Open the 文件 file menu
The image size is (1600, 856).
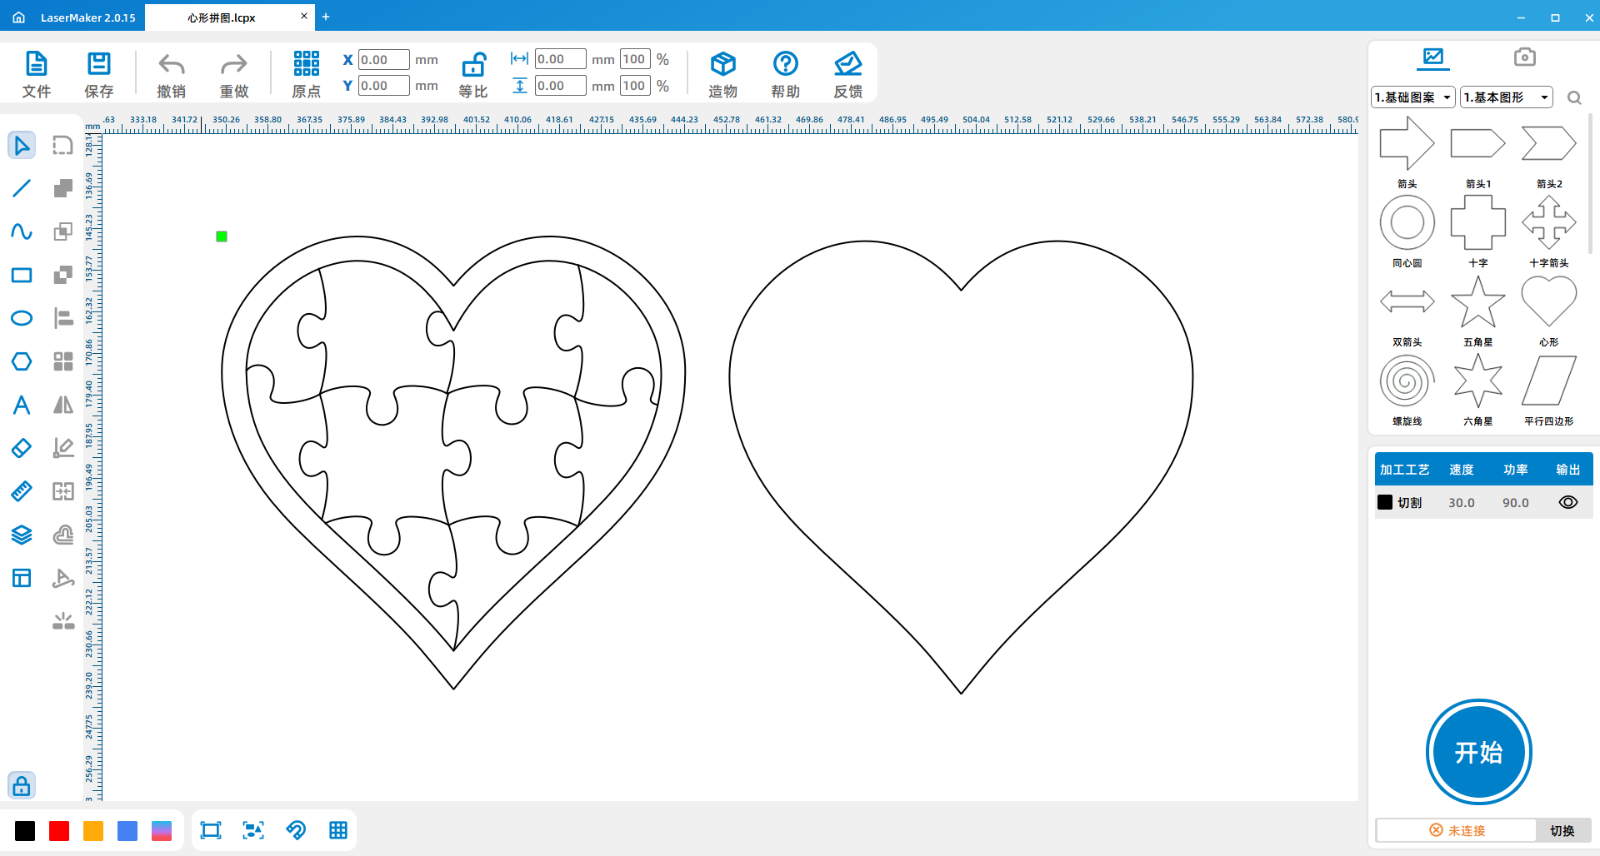point(36,75)
